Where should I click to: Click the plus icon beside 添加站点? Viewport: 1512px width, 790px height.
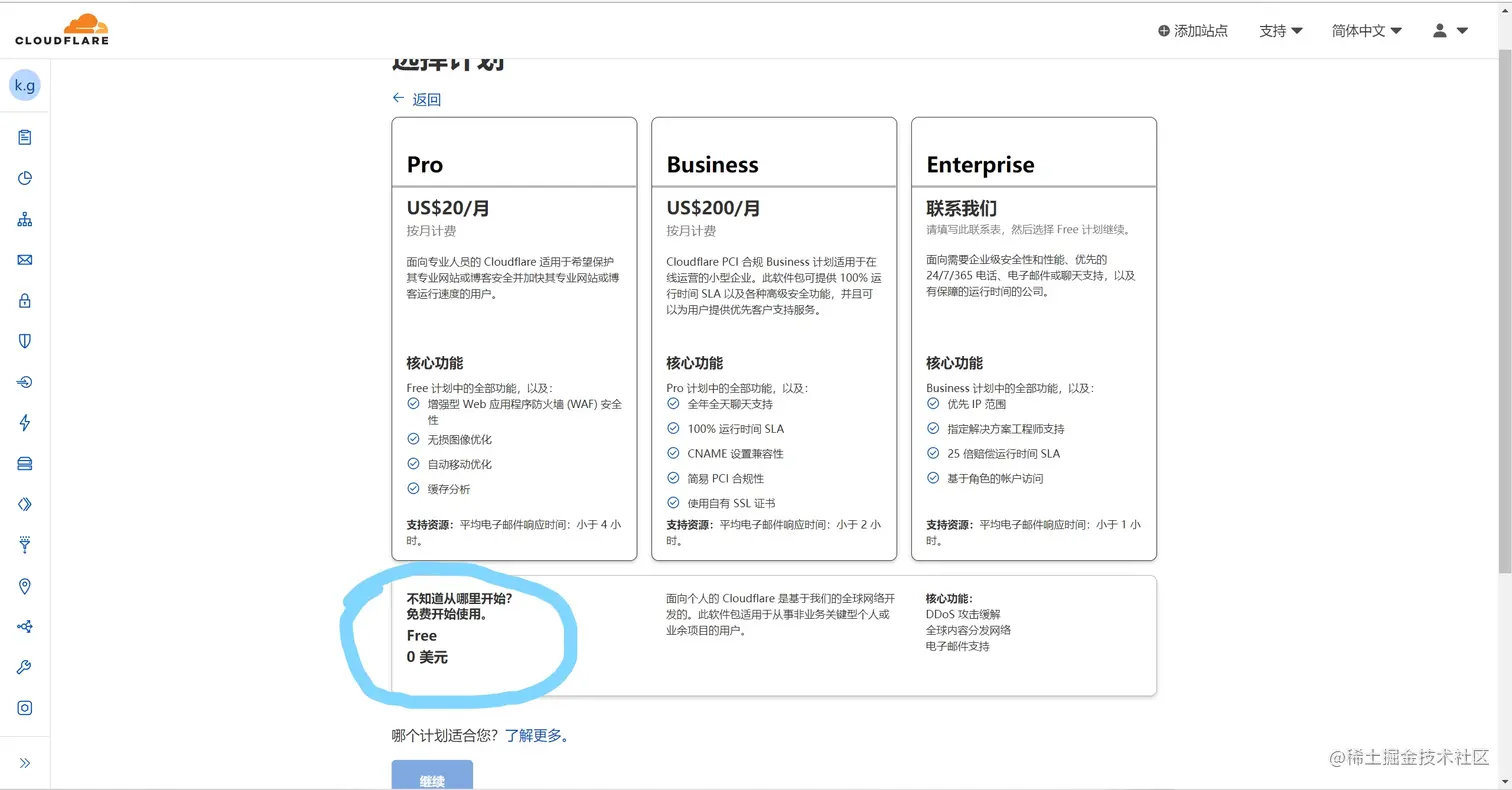[1164, 31]
